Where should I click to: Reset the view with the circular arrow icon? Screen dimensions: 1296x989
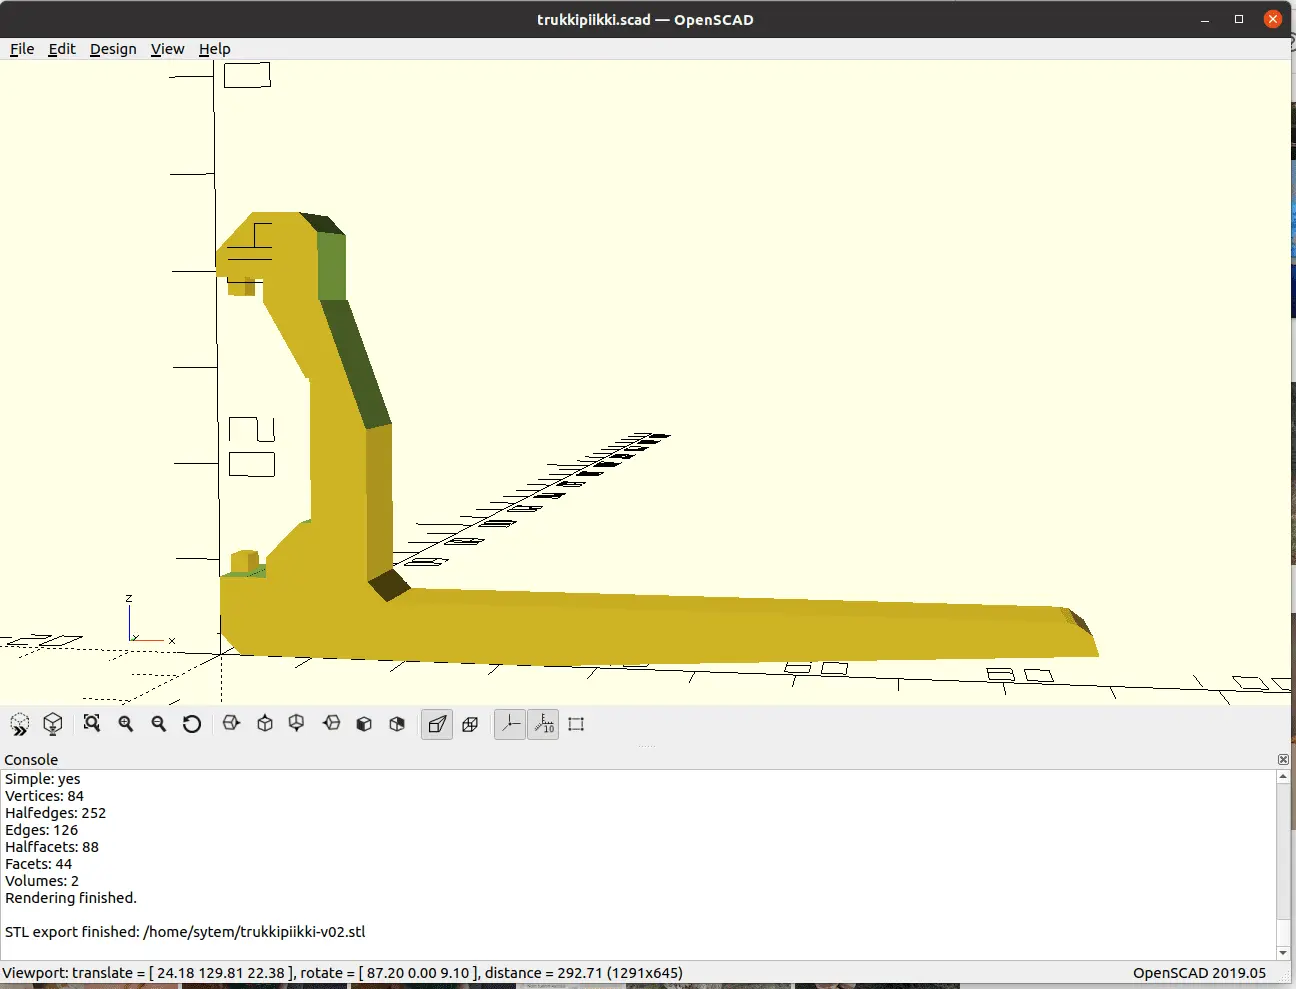[192, 723]
